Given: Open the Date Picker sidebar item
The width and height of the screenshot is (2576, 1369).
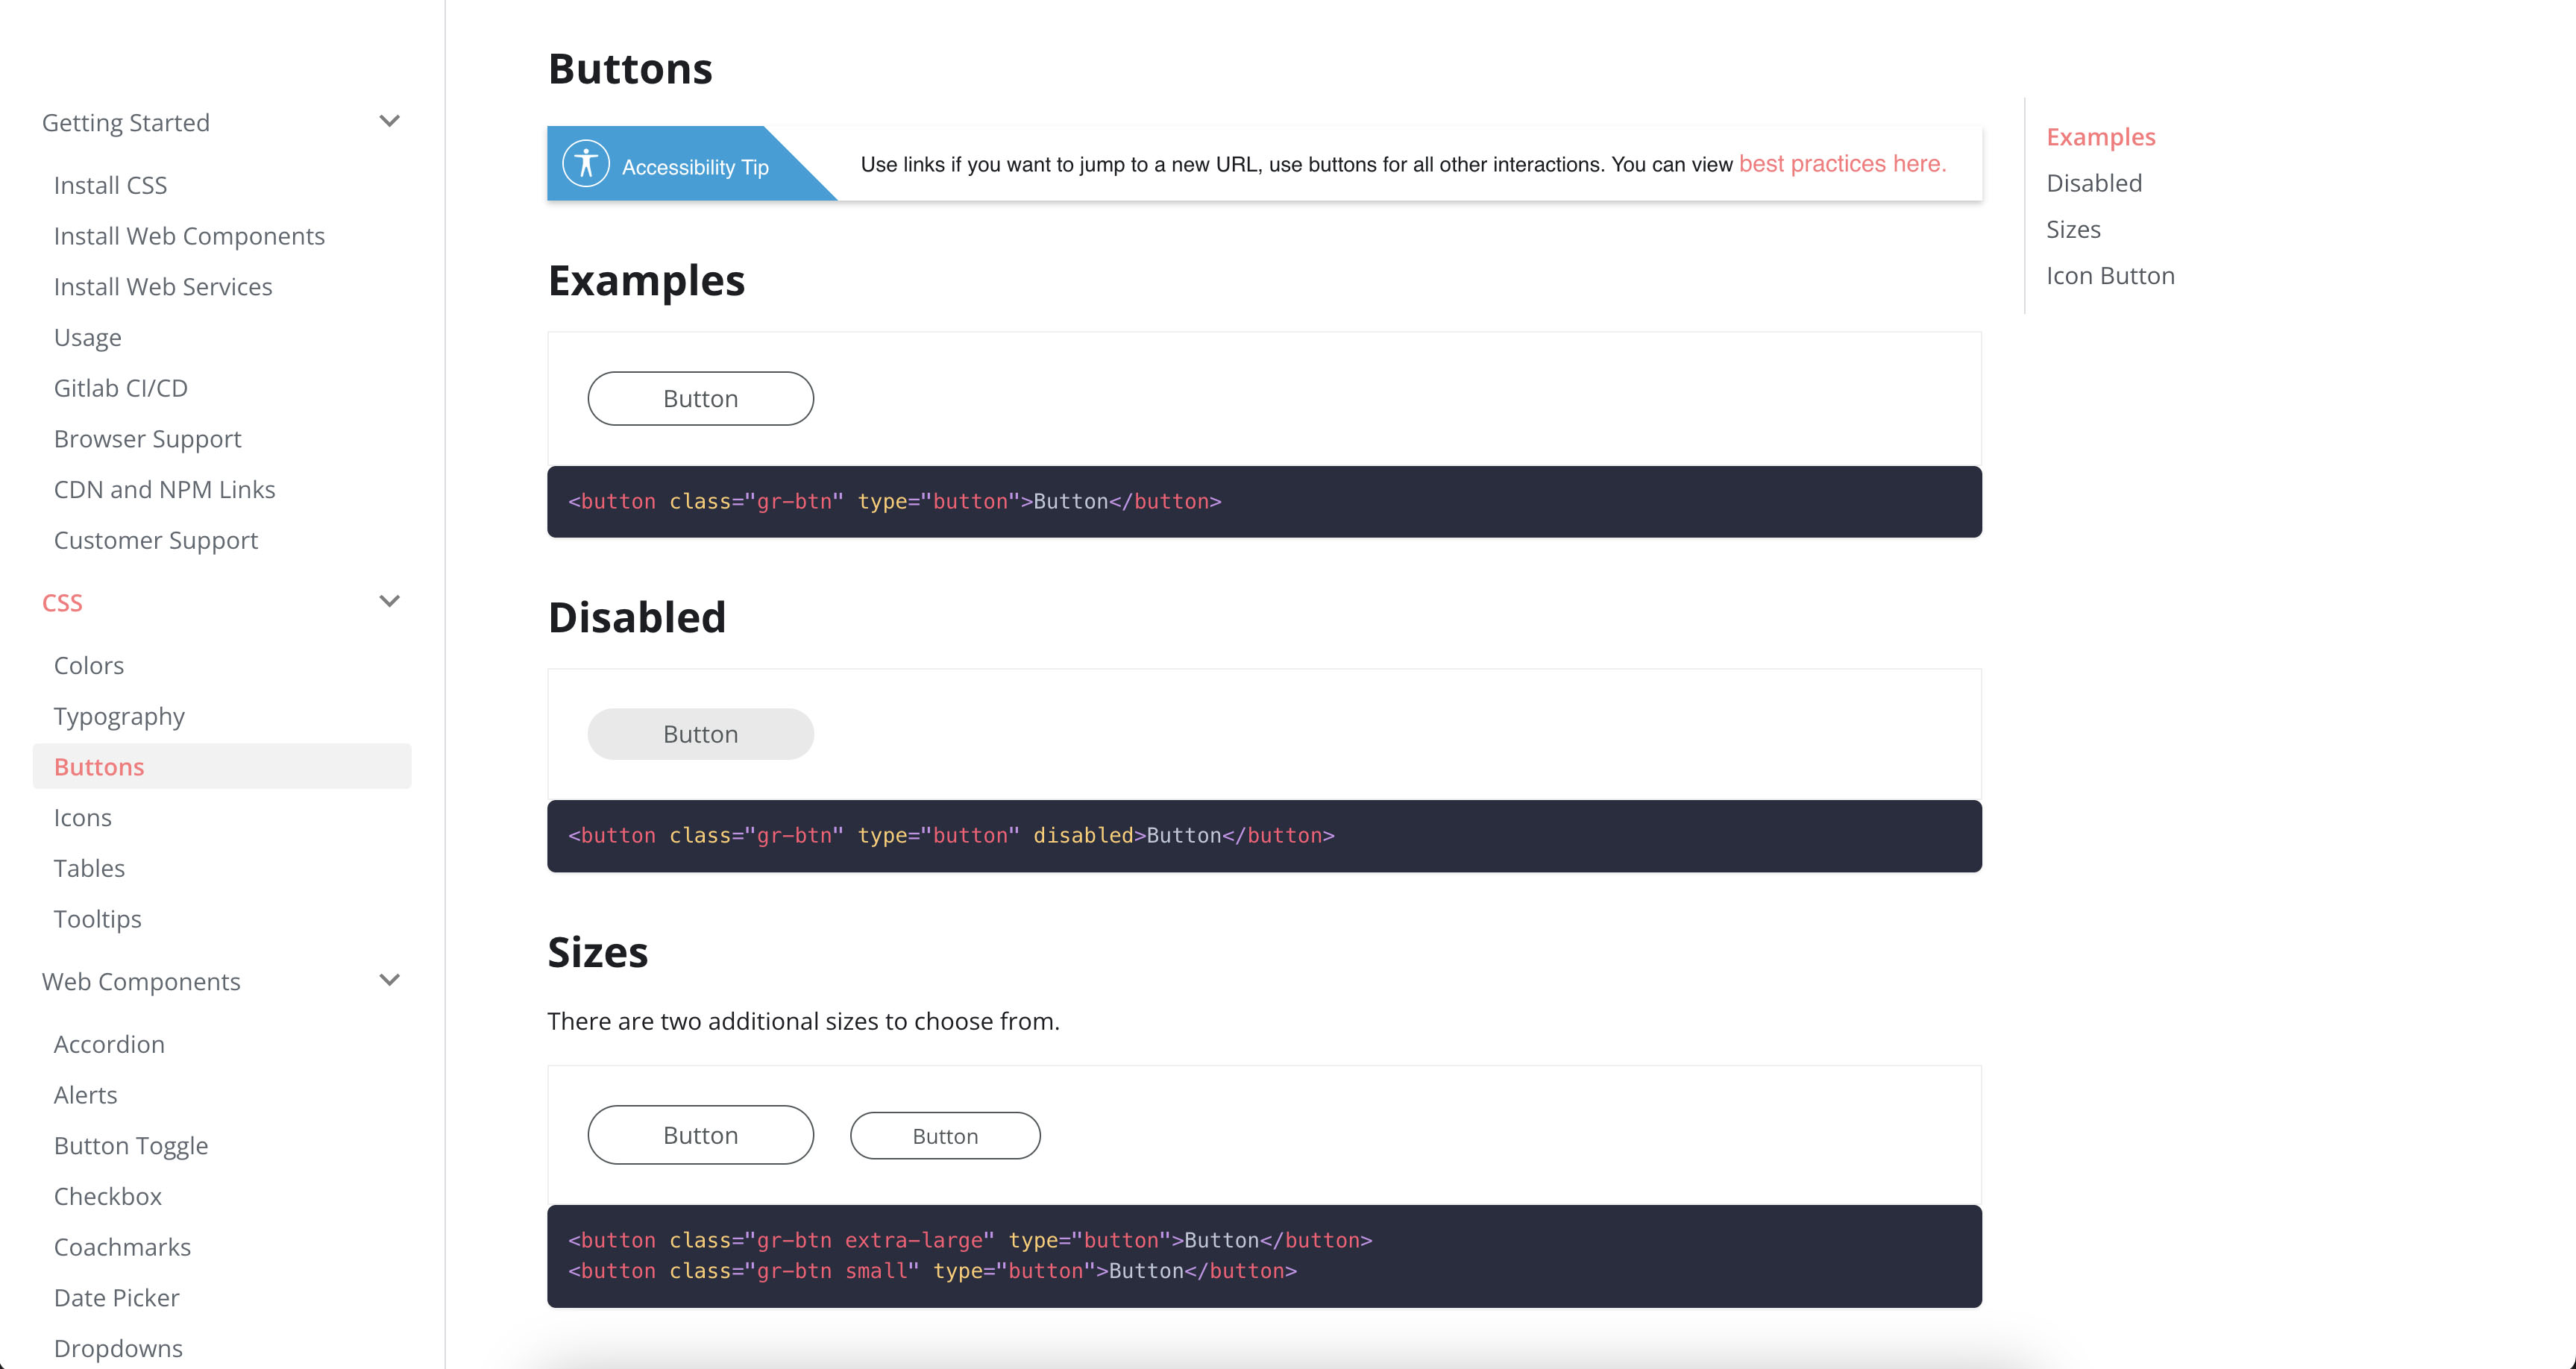Looking at the screenshot, I should (x=117, y=1298).
